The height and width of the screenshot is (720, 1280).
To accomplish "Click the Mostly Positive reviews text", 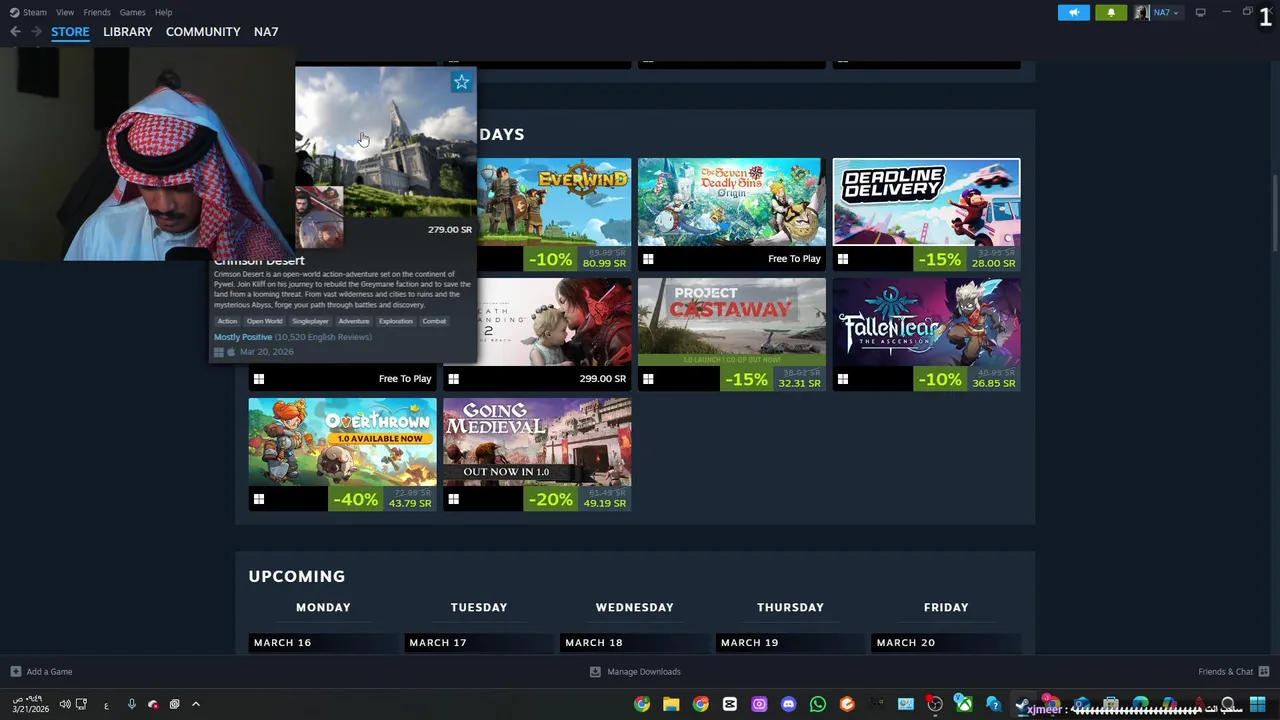I will point(243,337).
